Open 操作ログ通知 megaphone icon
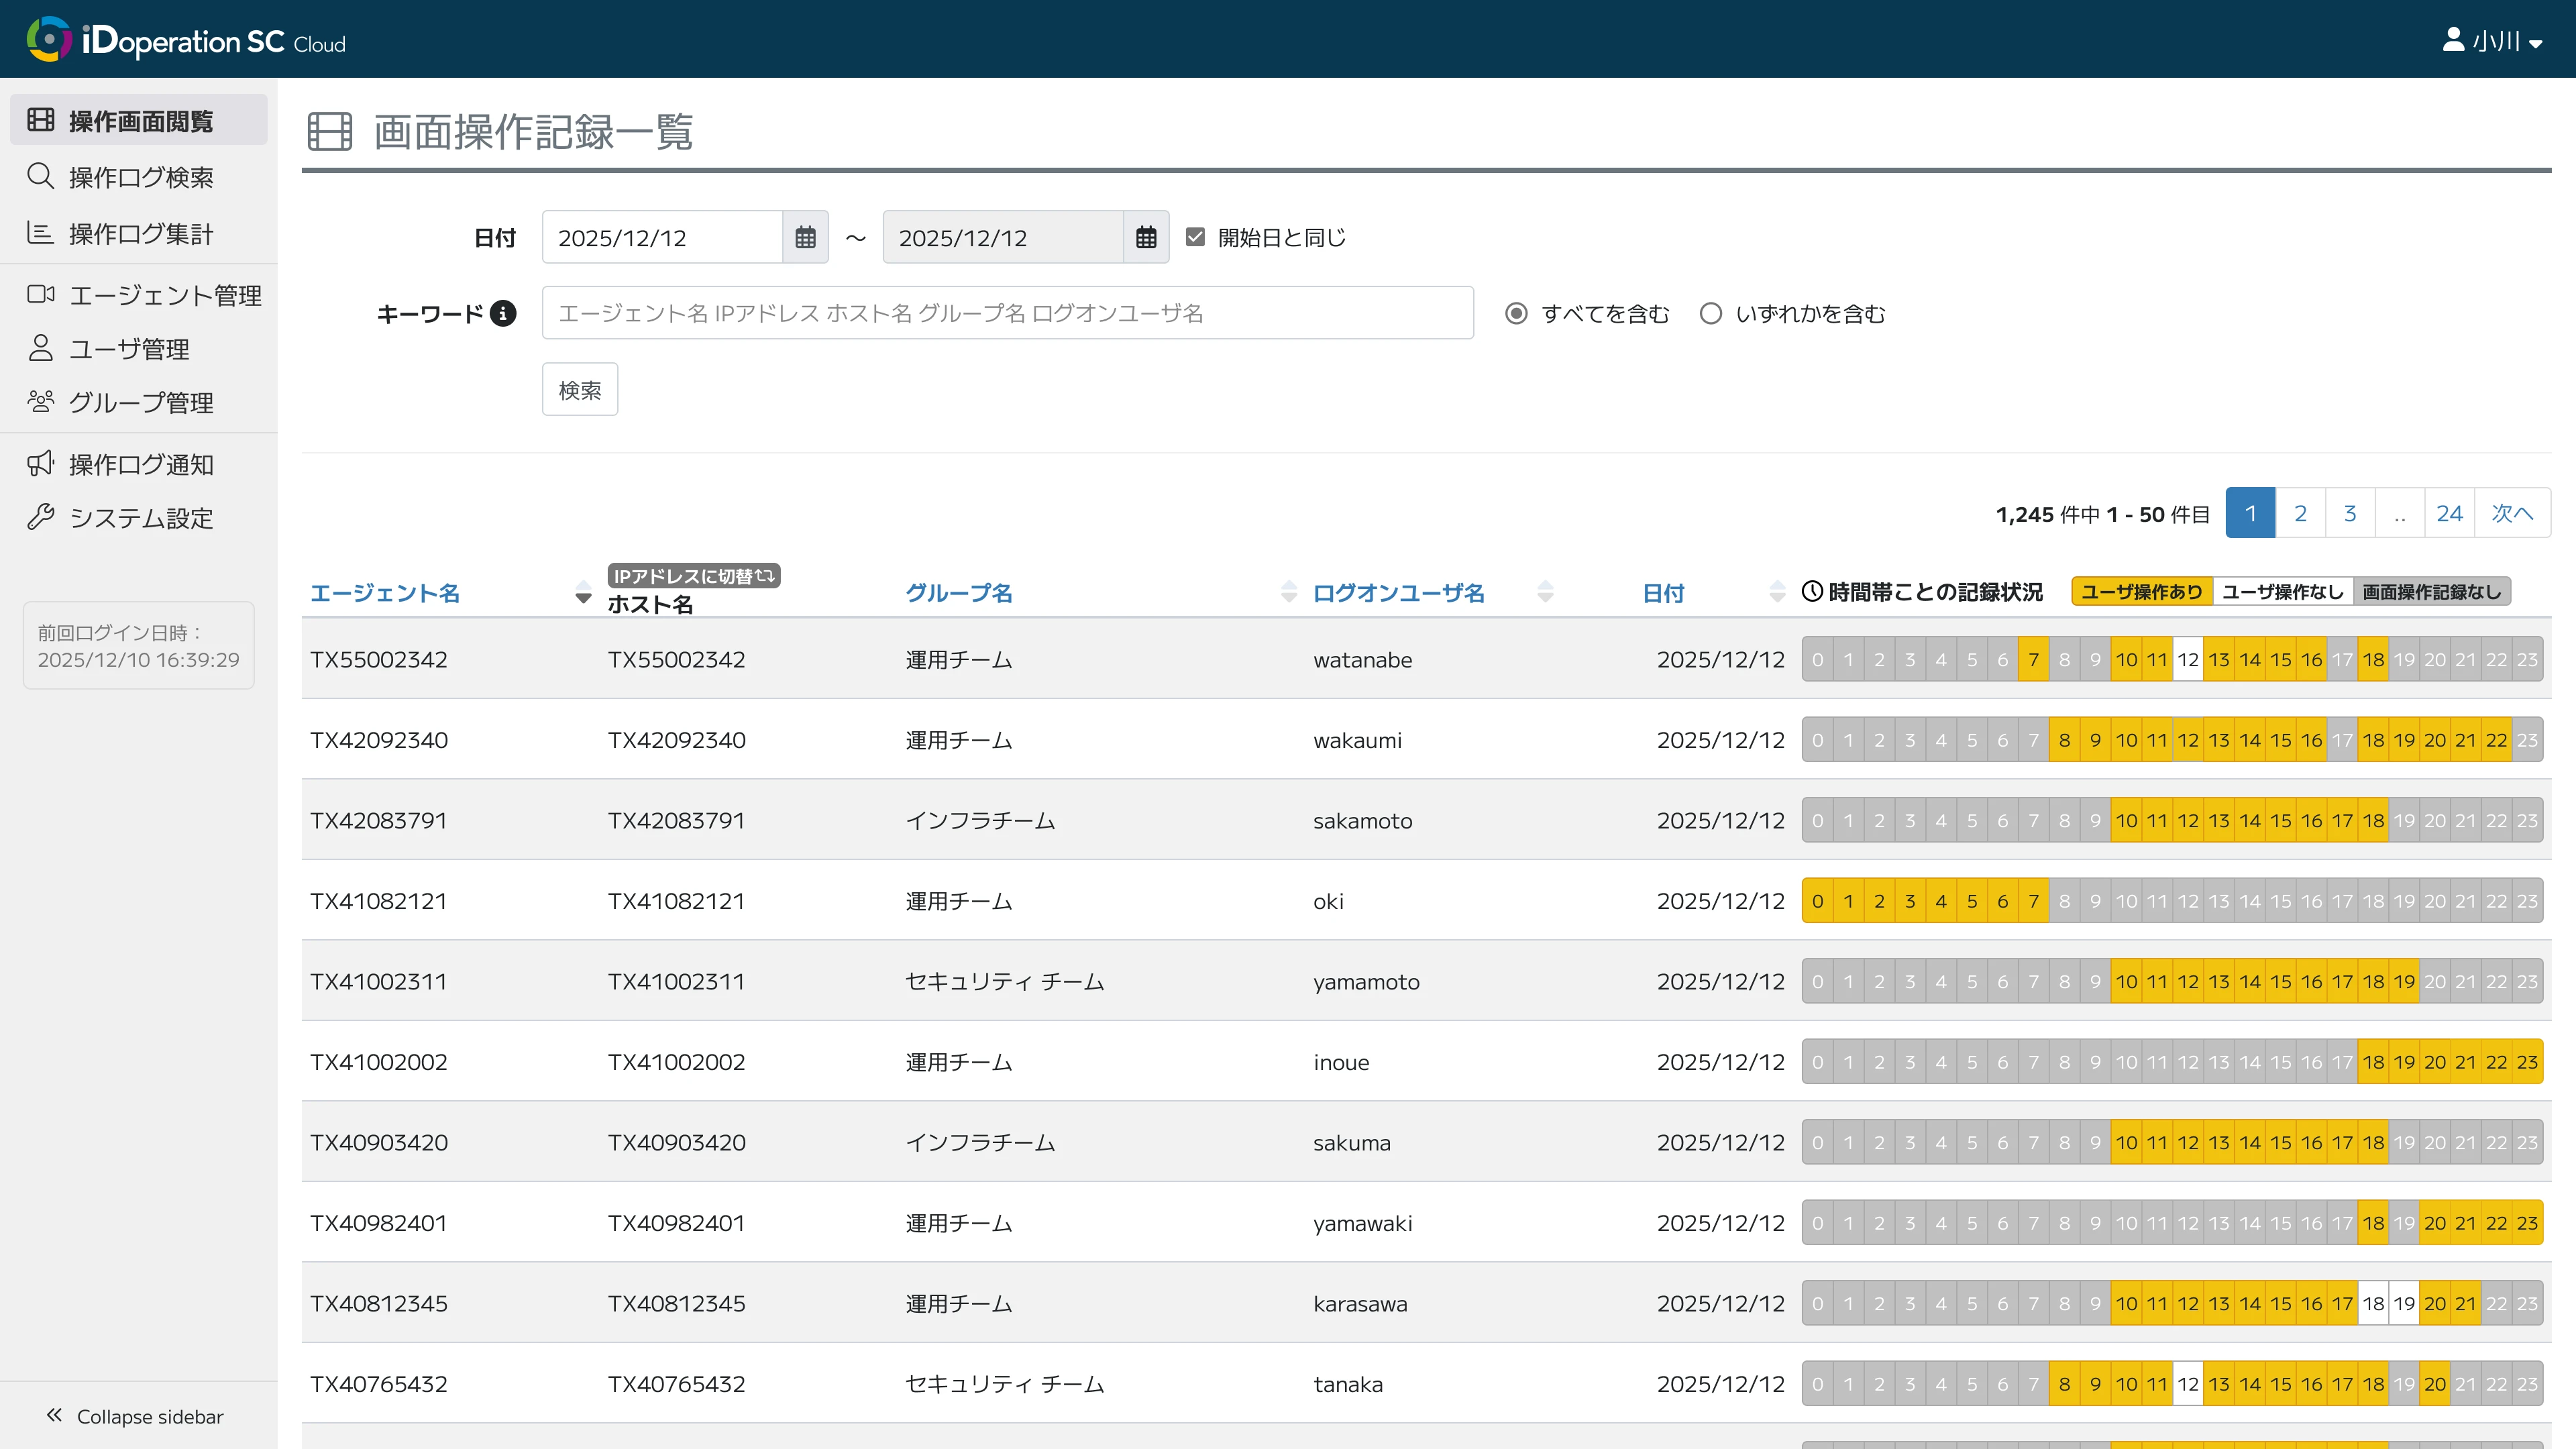This screenshot has height=1449, width=2576. click(41, 463)
